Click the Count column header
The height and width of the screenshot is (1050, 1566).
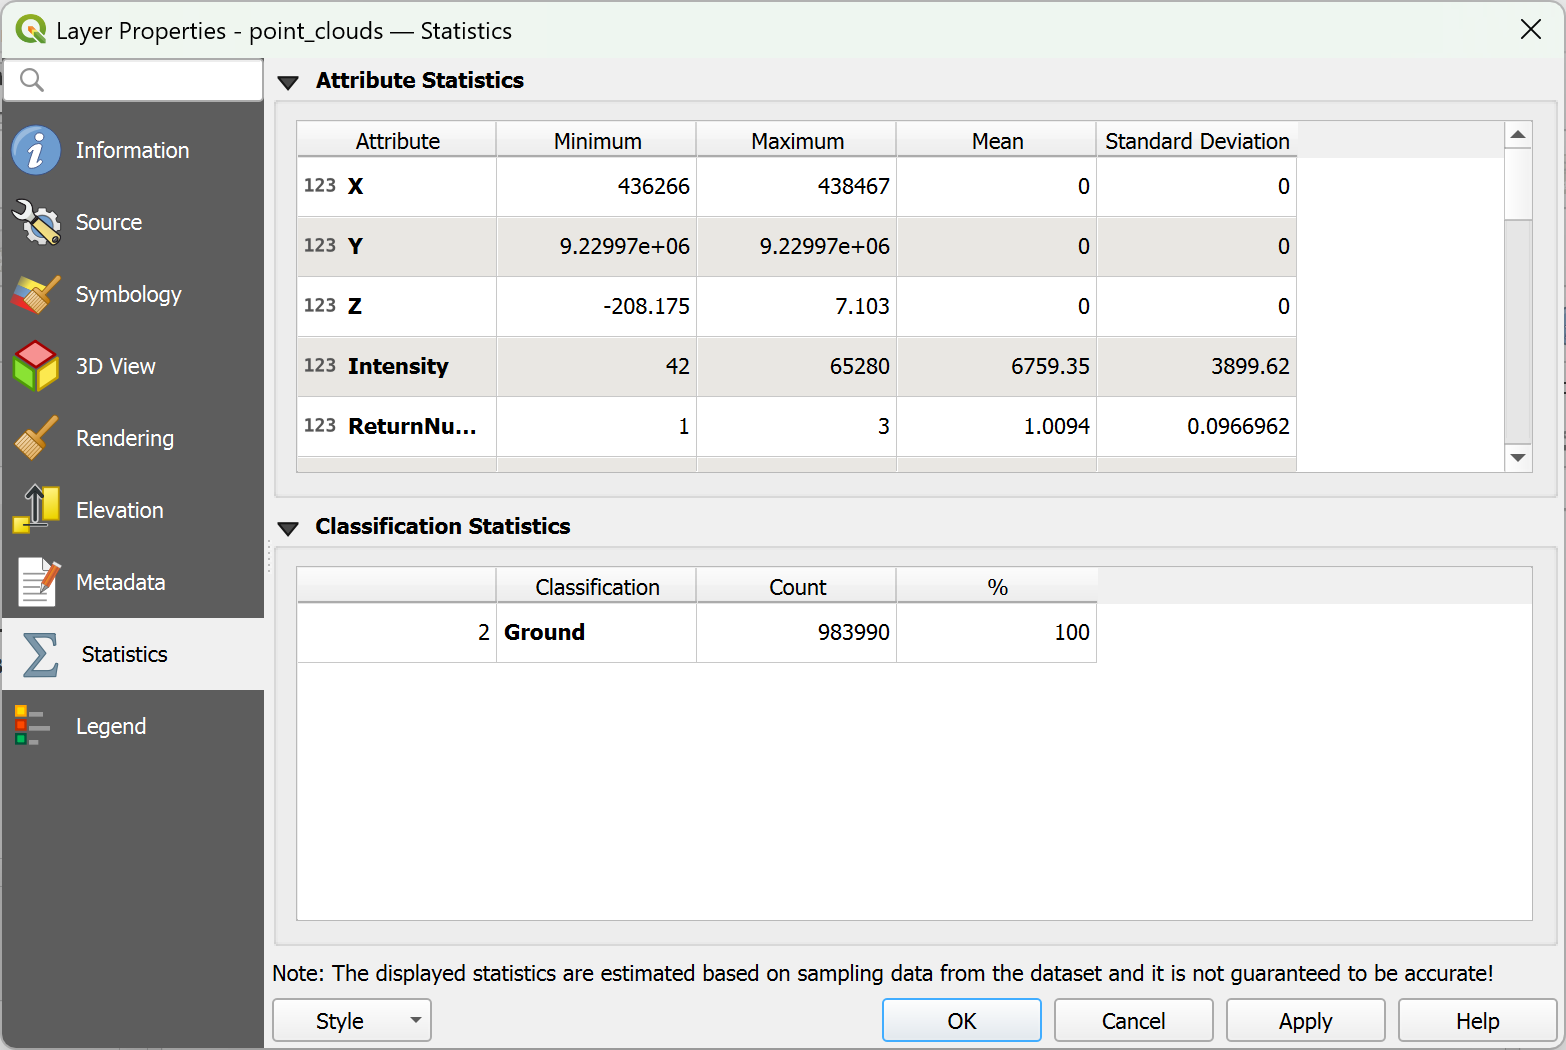tap(797, 587)
